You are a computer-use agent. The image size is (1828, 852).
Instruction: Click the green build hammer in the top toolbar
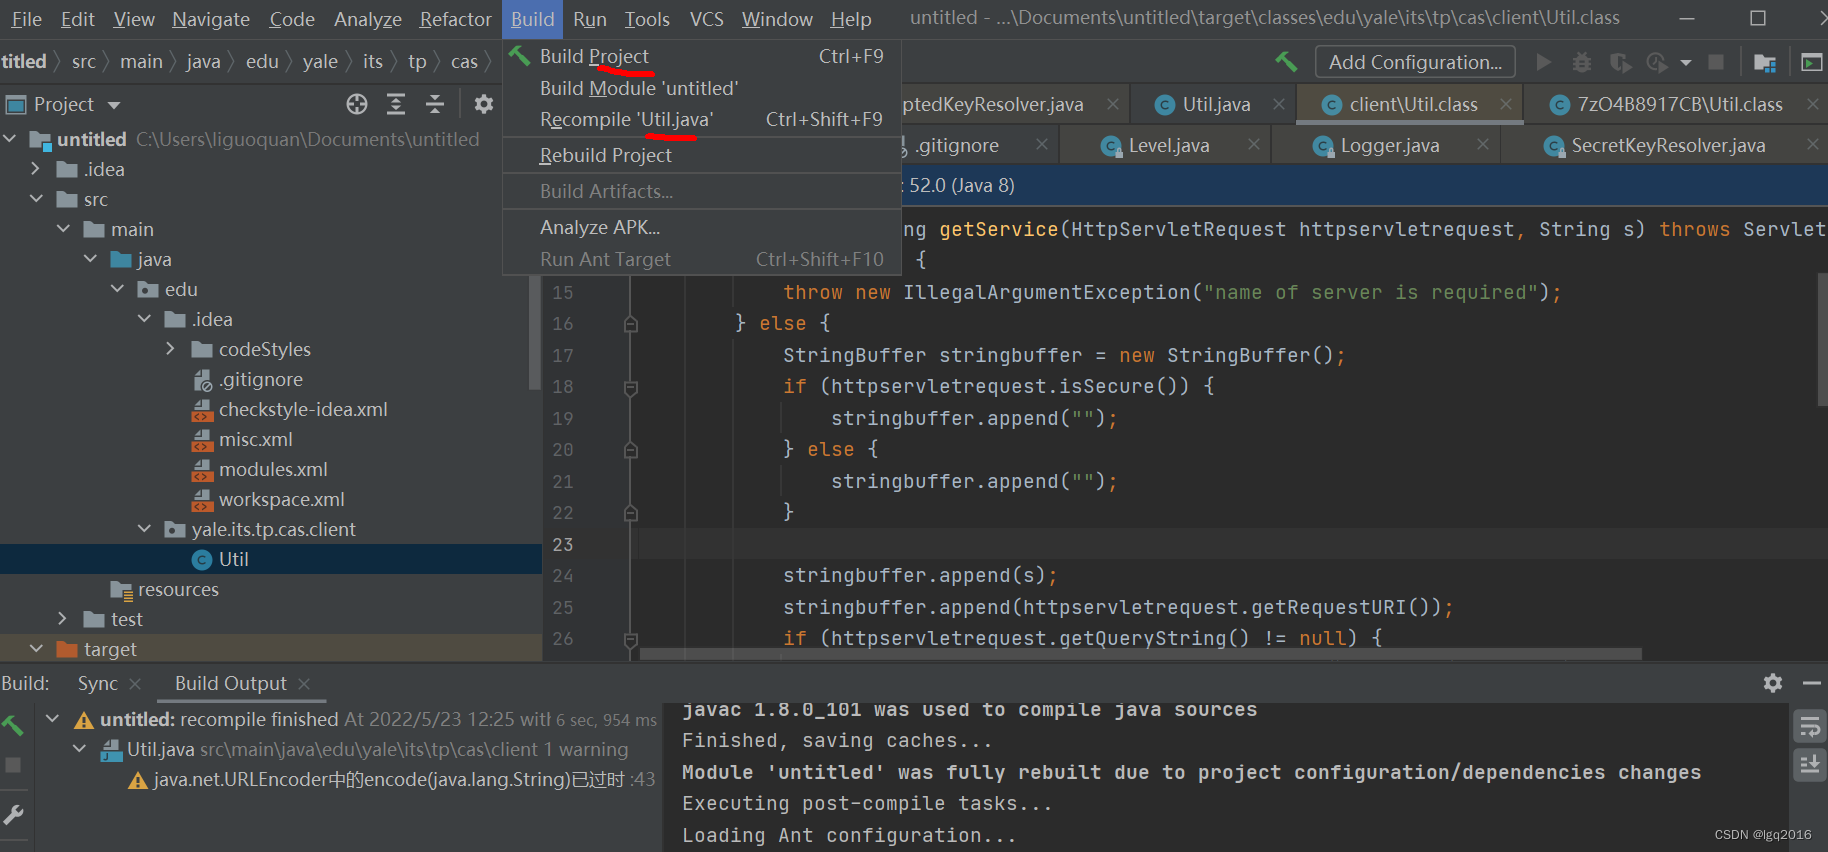pyautogui.click(x=1286, y=62)
